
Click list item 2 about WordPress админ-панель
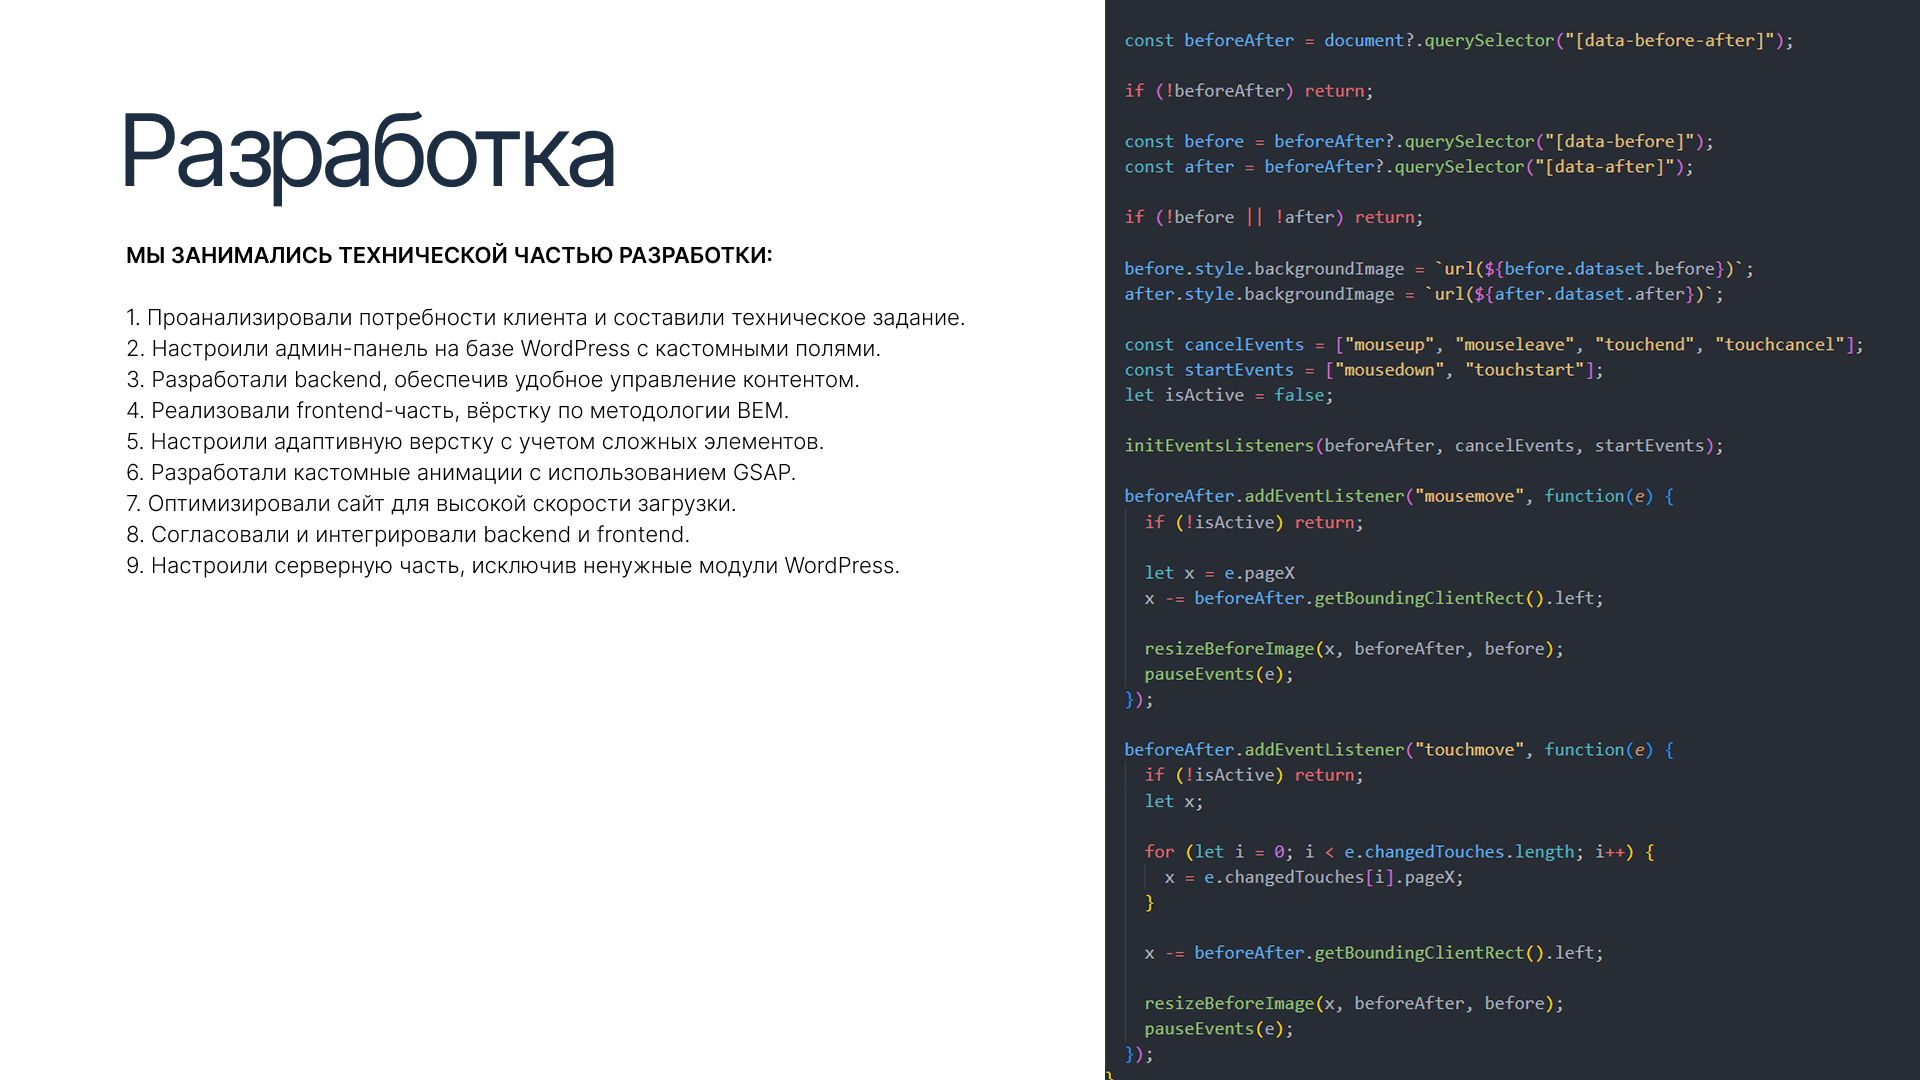503,349
